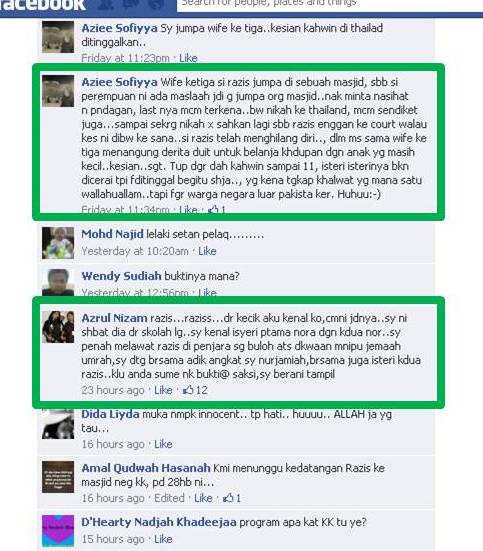The width and height of the screenshot is (483, 551).
Task: Open the first Aziee Sofiyya name link
Action: [x=120, y=28]
